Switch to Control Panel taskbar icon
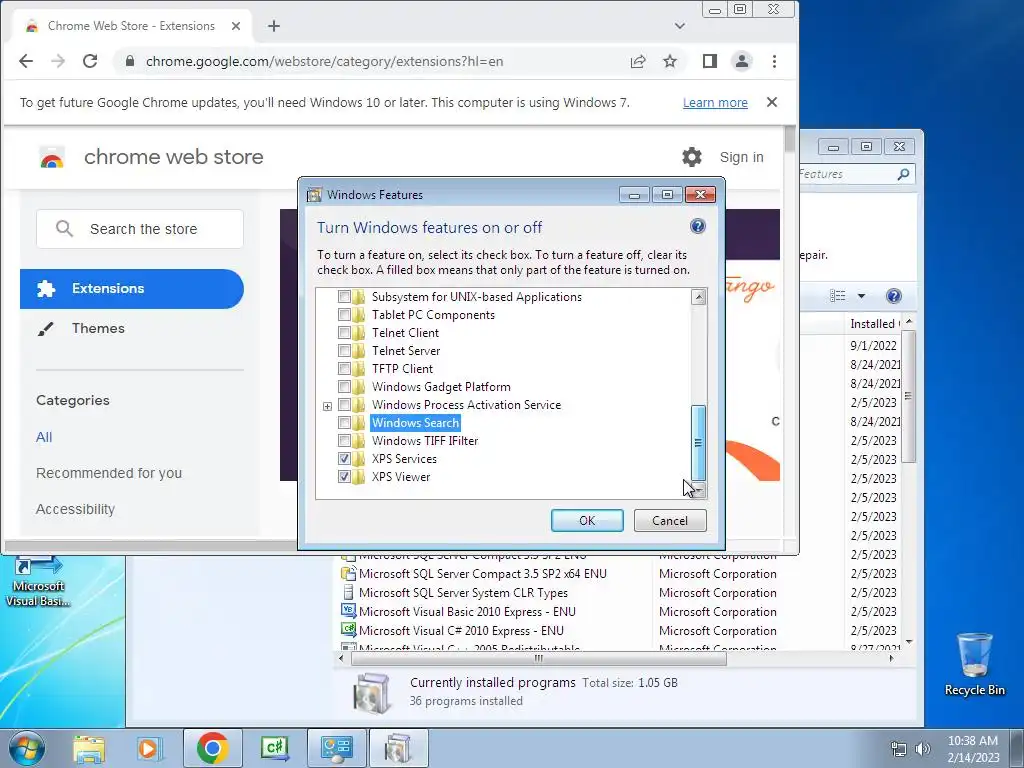Screen dimensions: 1024x768 click(x=336, y=748)
